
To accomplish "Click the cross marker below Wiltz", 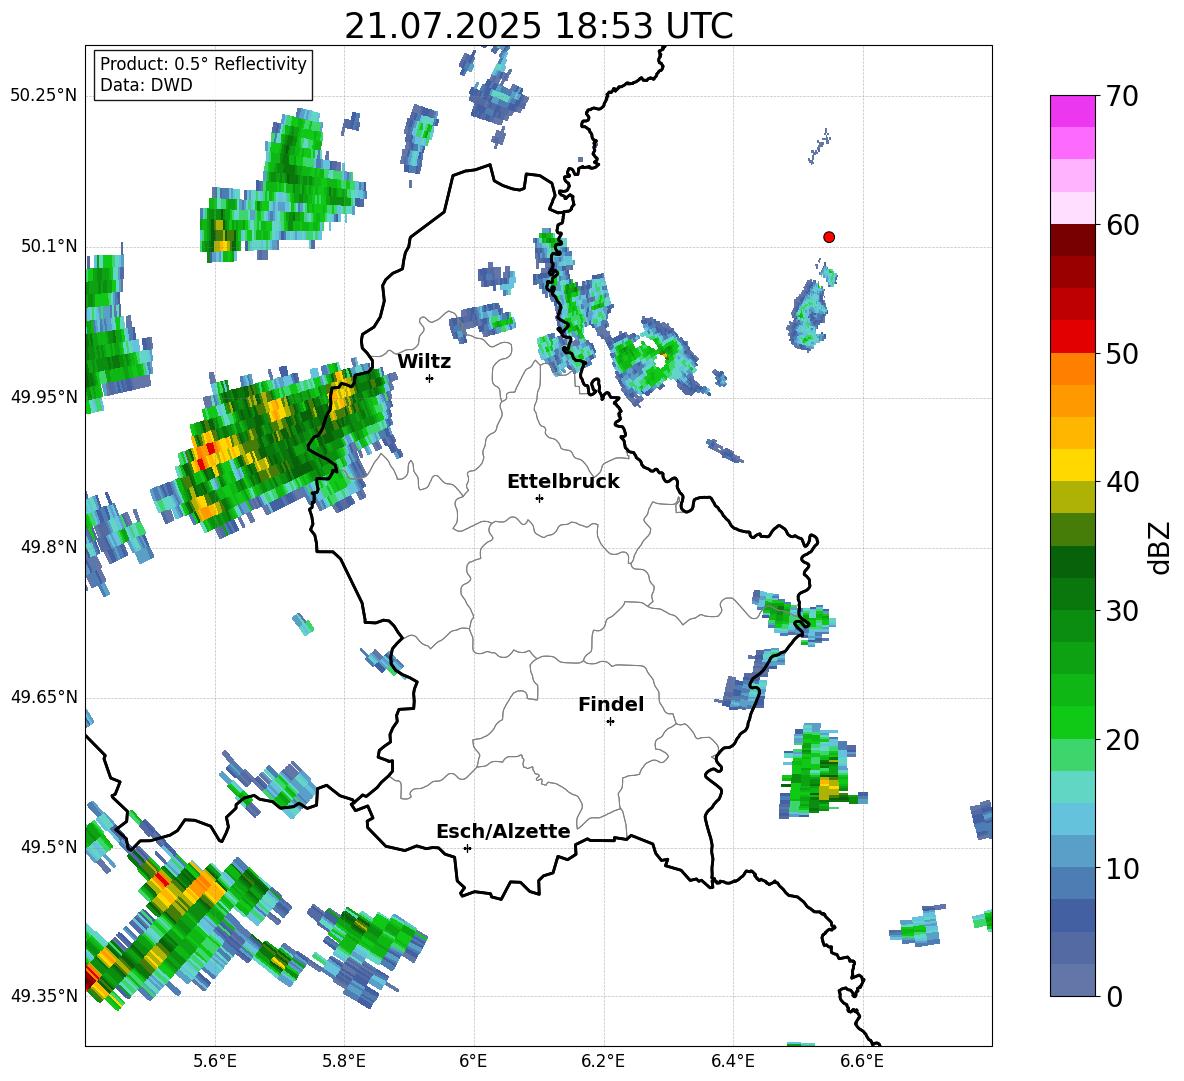I will [x=430, y=378].
